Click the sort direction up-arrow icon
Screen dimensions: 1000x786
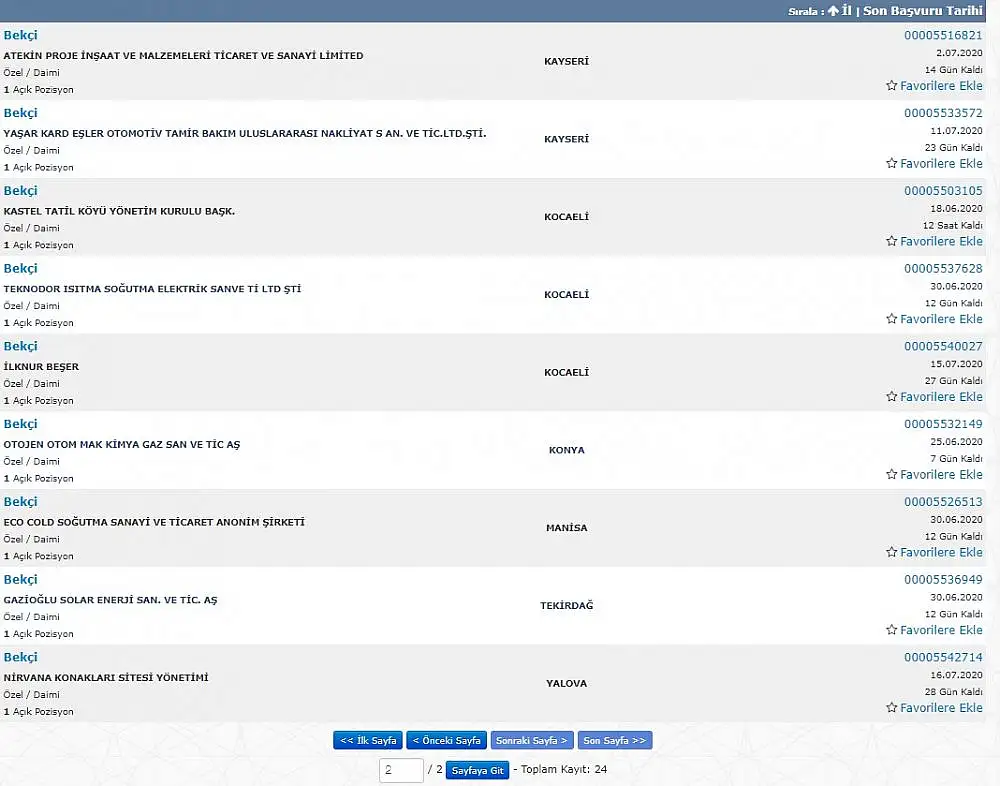click(833, 11)
